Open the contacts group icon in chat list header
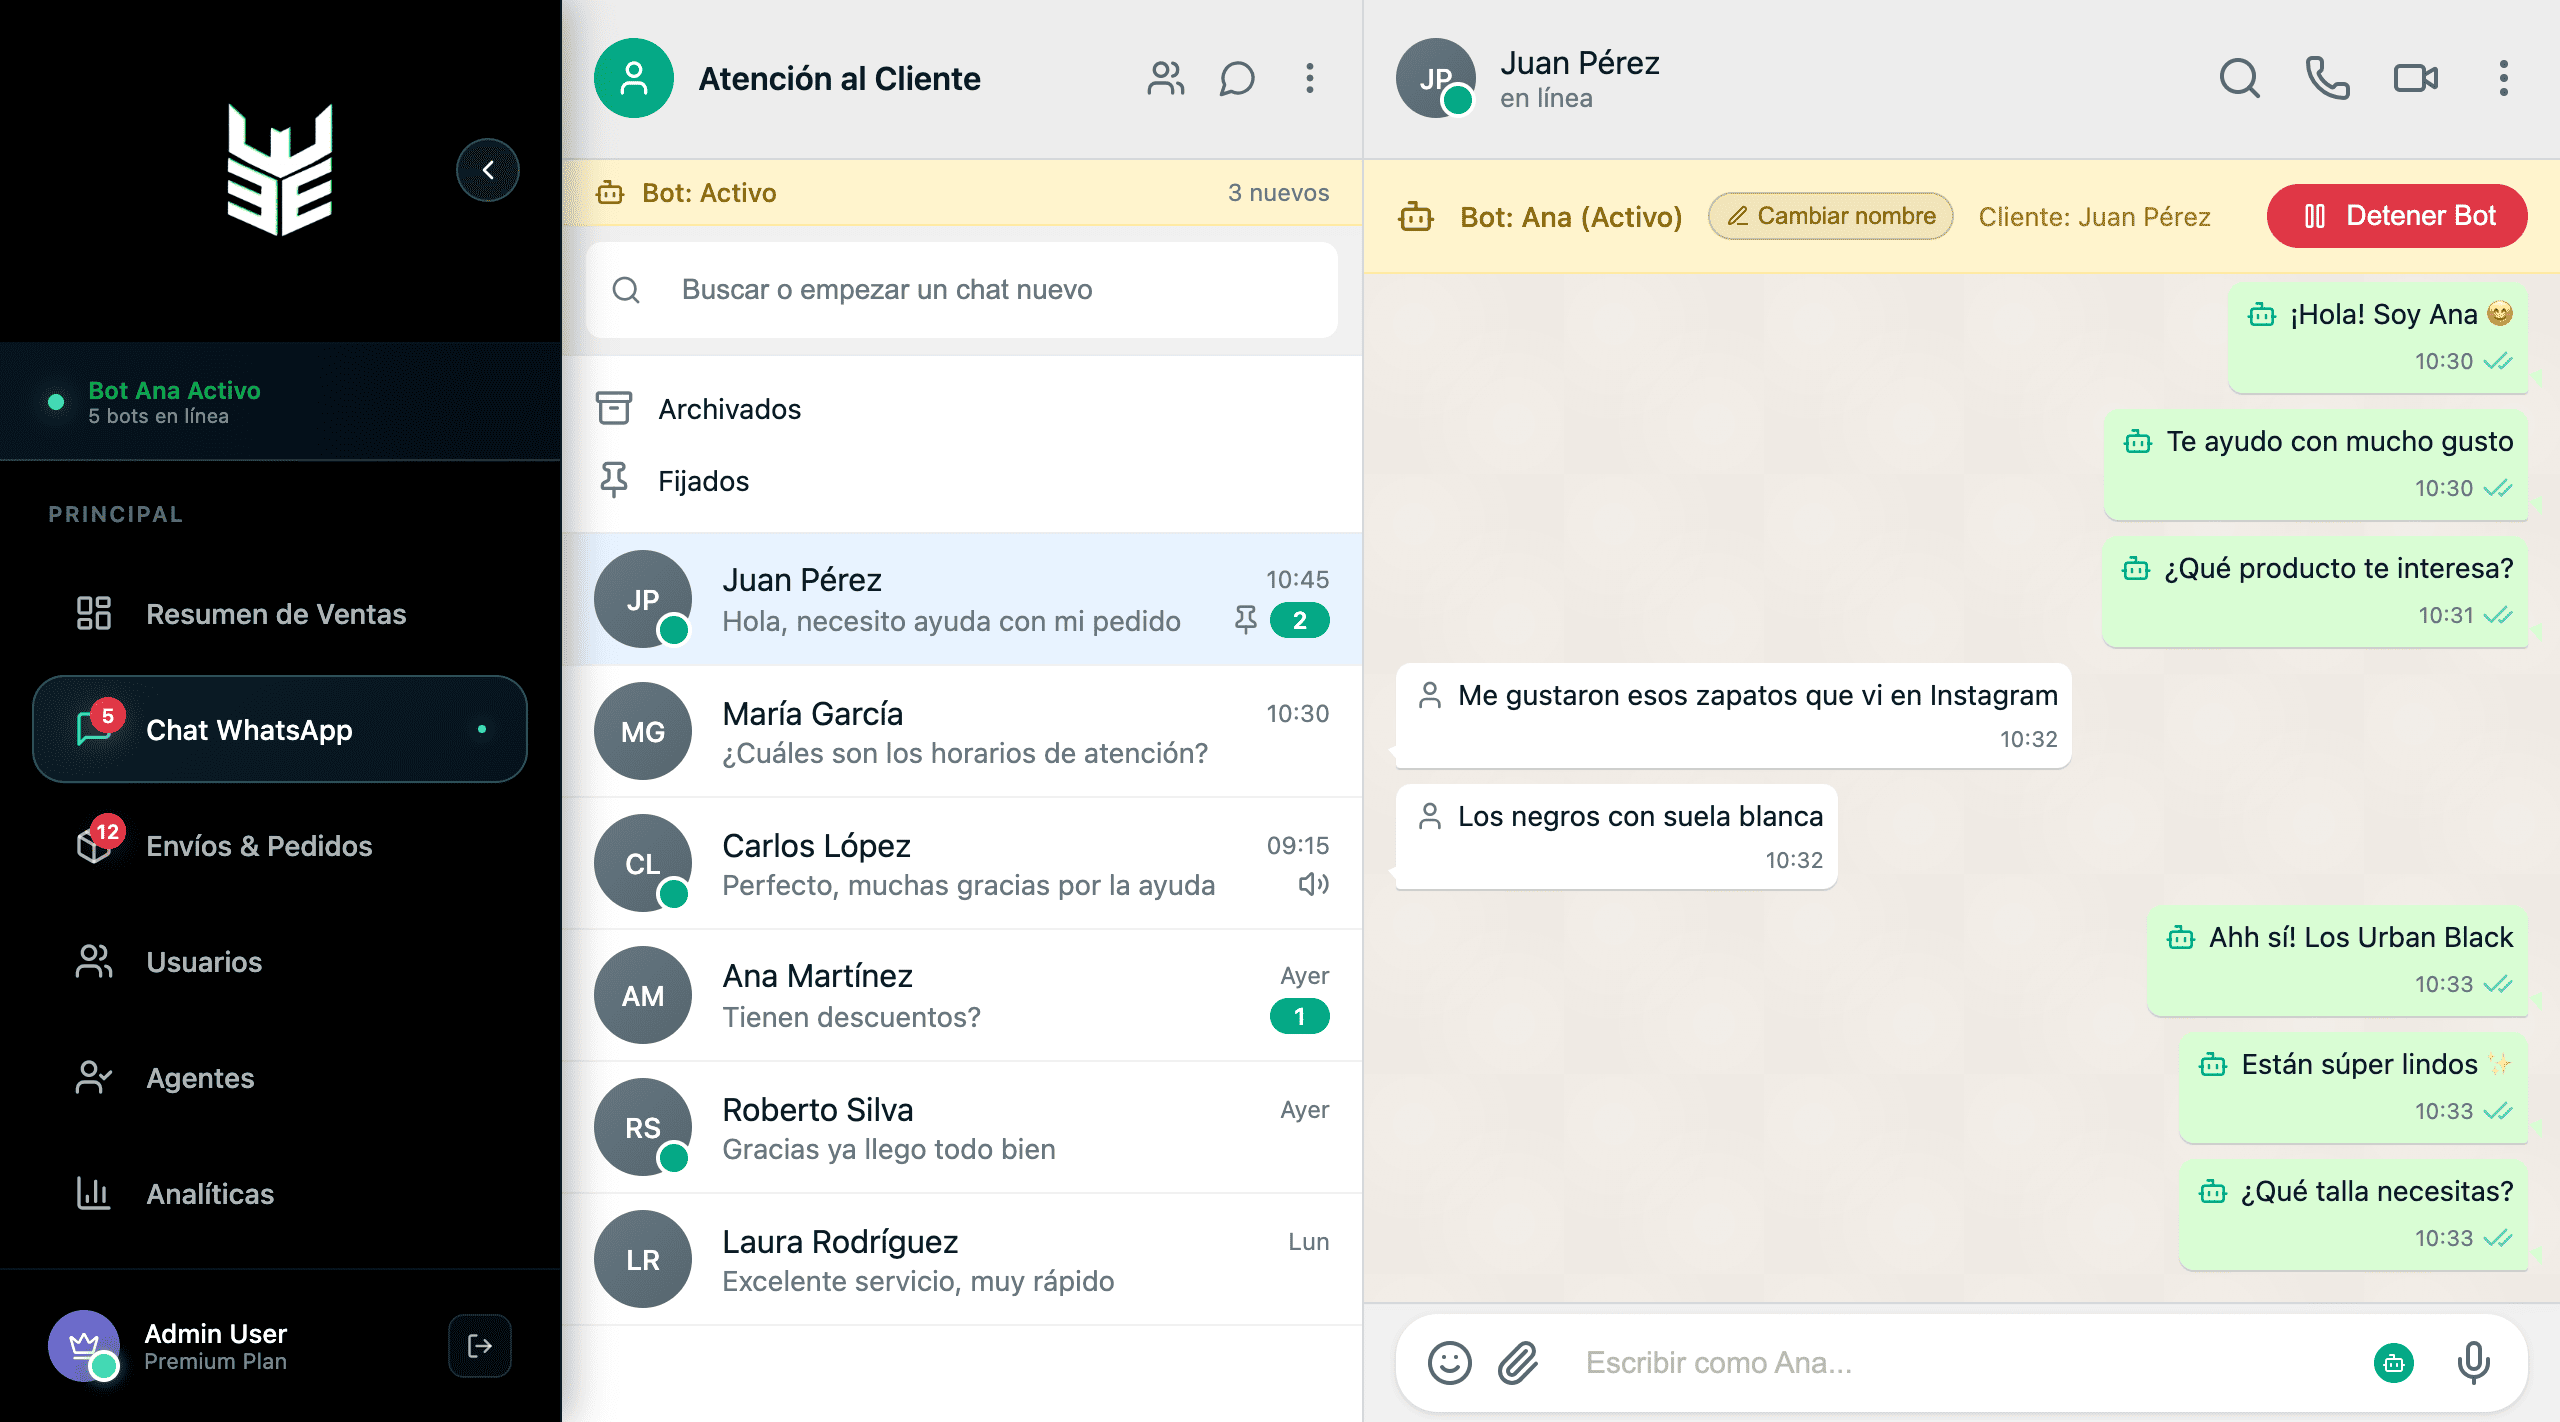Image resolution: width=2560 pixels, height=1422 pixels. (1165, 78)
